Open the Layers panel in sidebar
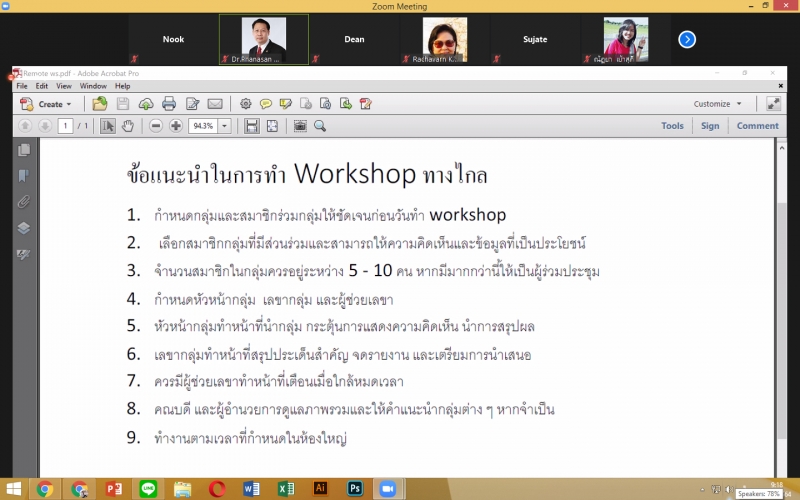The height and width of the screenshot is (500, 800). click(24, 228)
